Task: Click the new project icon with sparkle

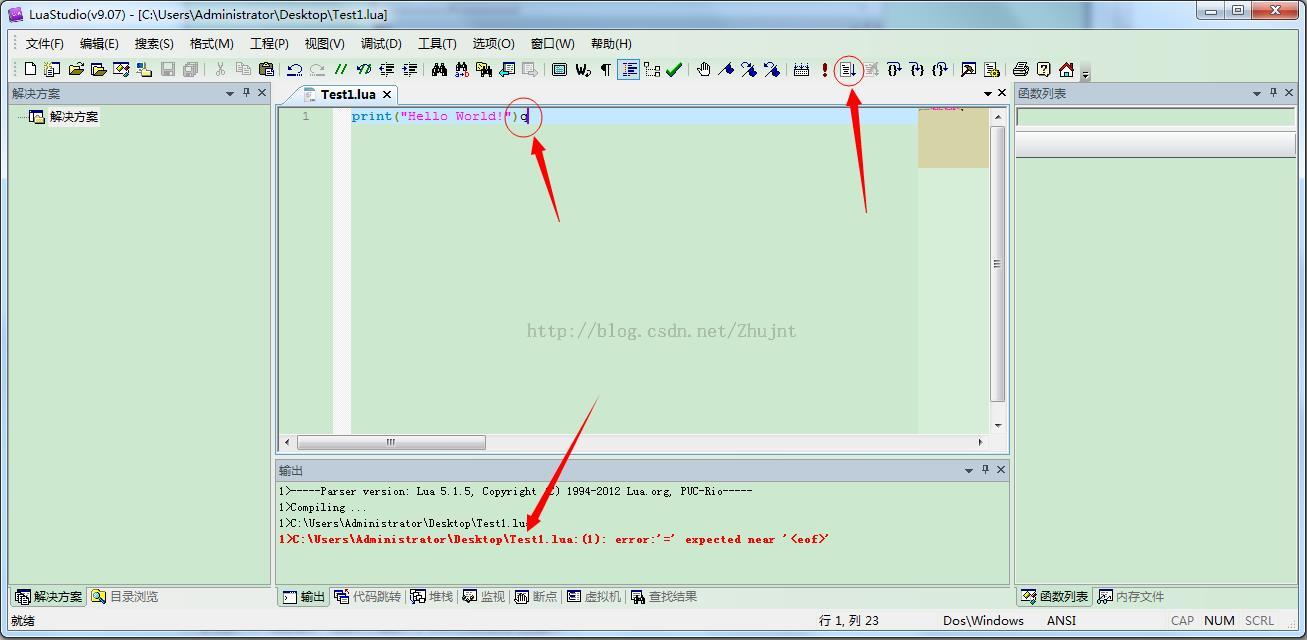Action: coord(52,69)
